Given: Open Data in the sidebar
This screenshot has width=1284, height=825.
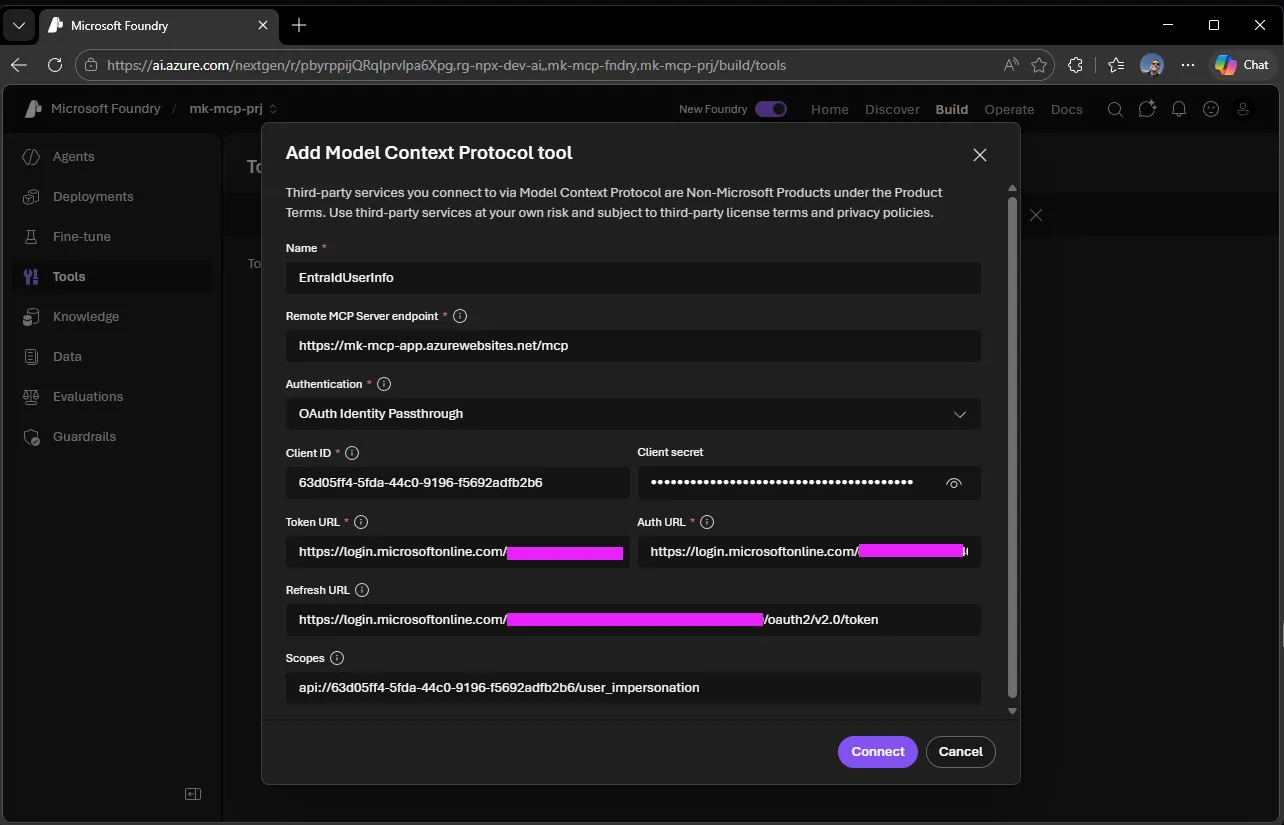Looking at the screenshot, I should [x=112, y=357].
